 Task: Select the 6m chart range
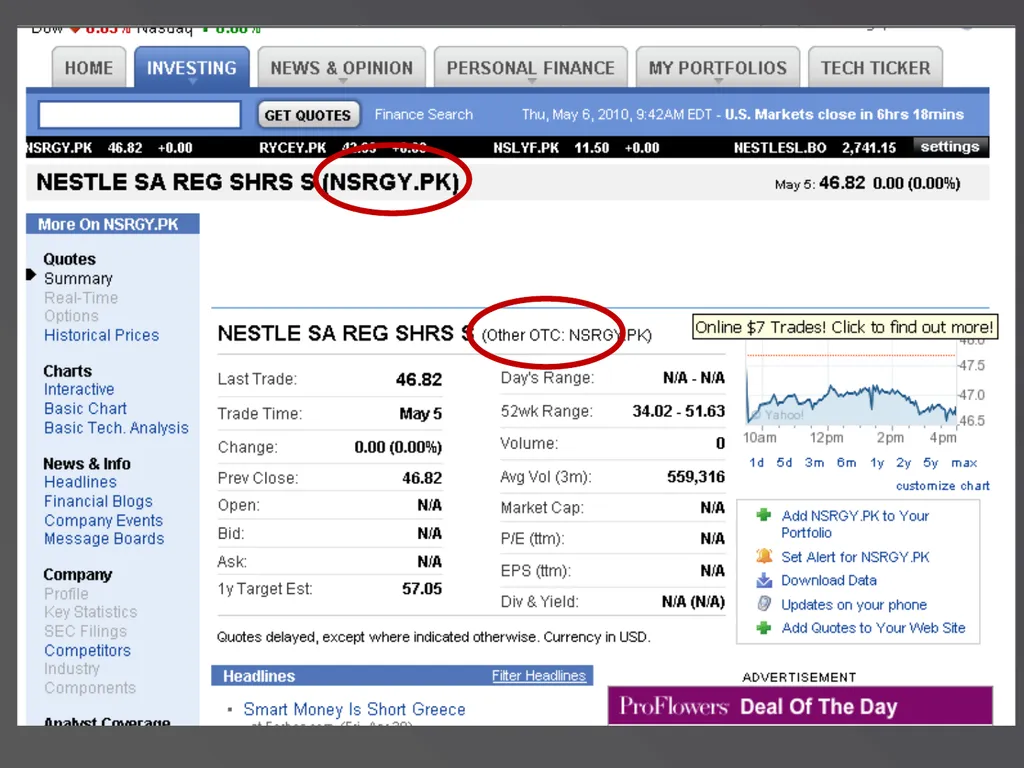tap(846, 462)
